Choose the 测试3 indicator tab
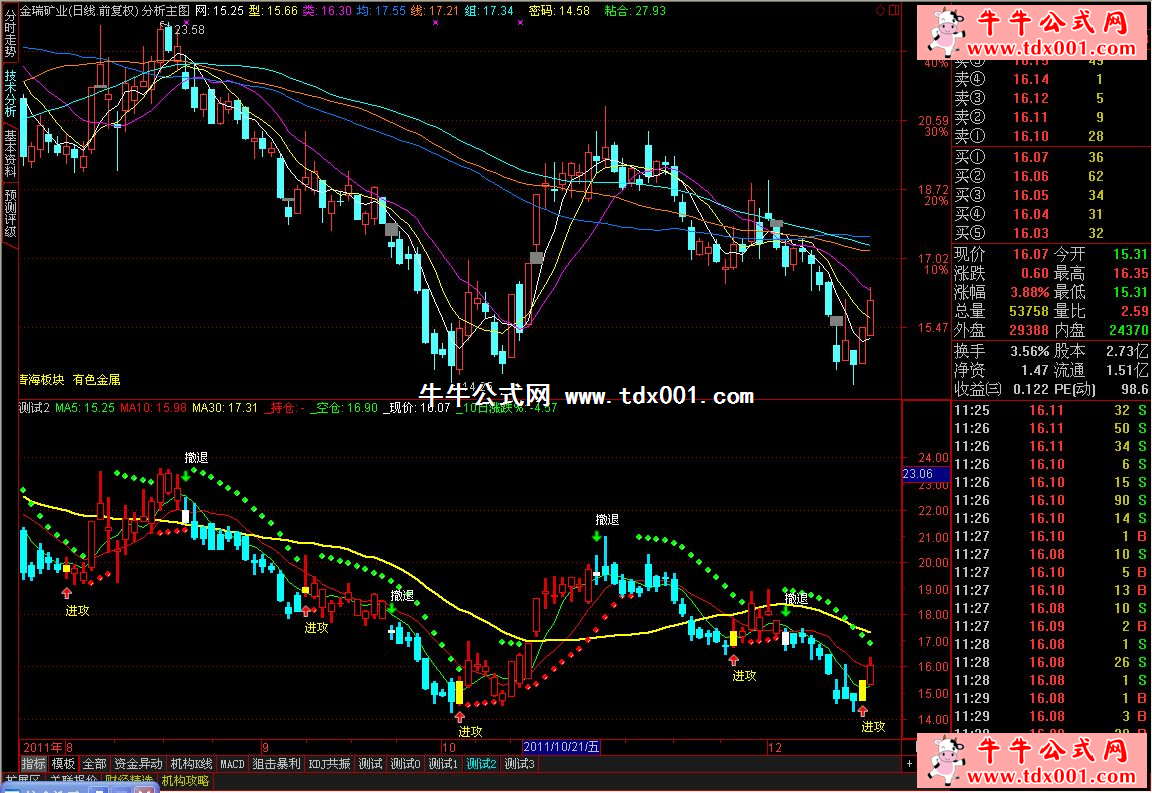 tap(519, 764)
